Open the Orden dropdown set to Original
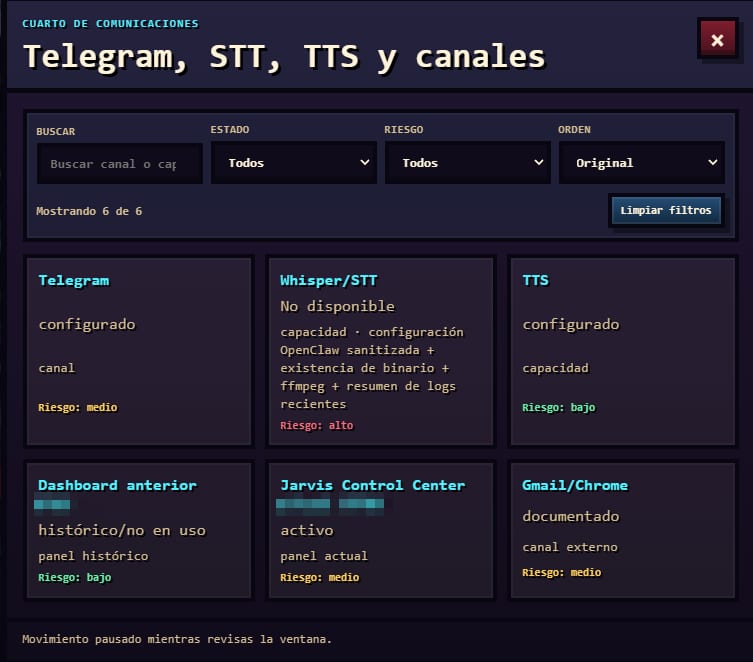The image size is (753, 662). 642,163
